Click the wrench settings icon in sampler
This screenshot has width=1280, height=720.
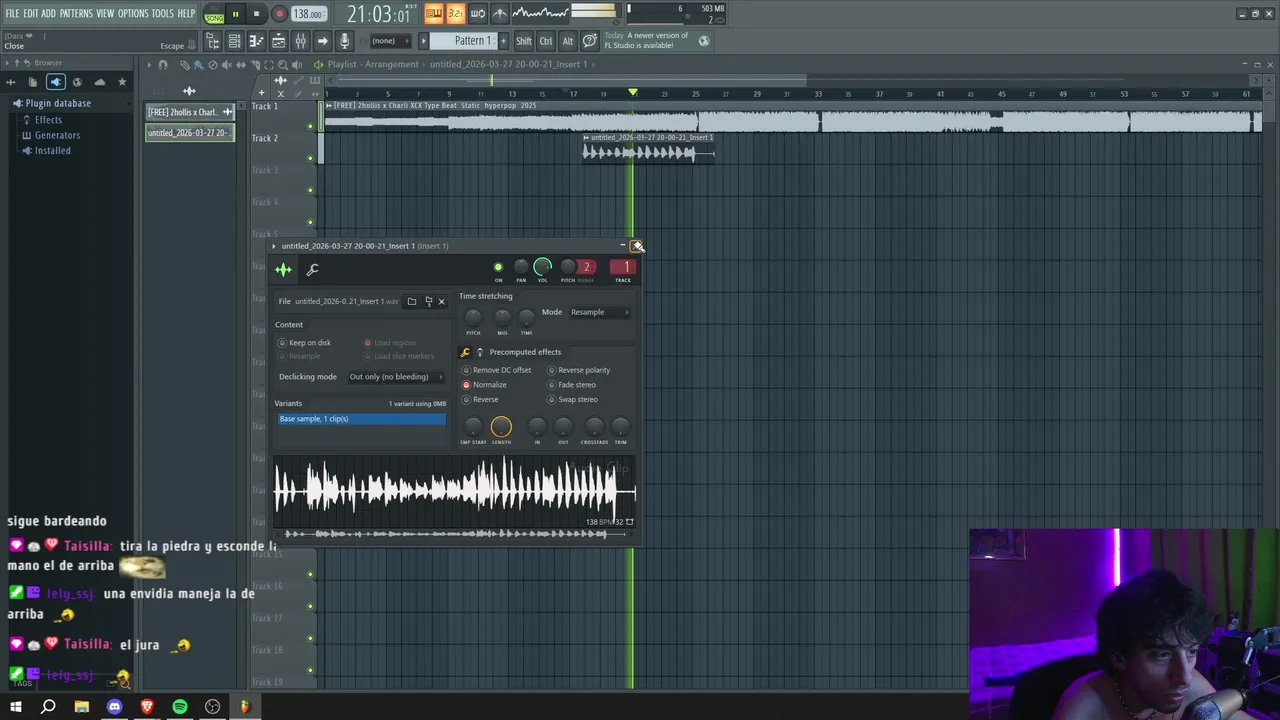pos(312,269)
